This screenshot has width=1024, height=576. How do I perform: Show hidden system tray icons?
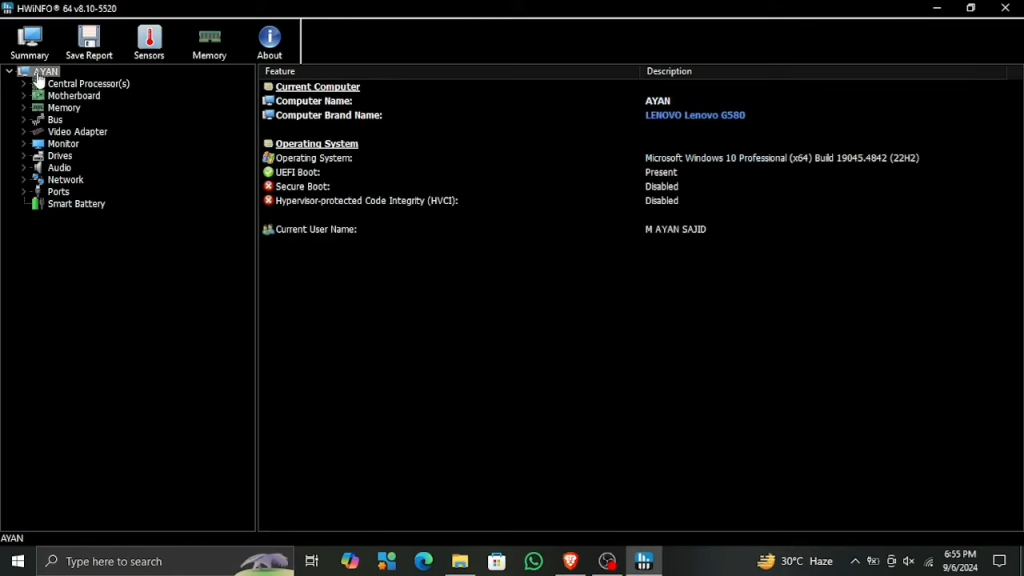click(x=855, y=561)
